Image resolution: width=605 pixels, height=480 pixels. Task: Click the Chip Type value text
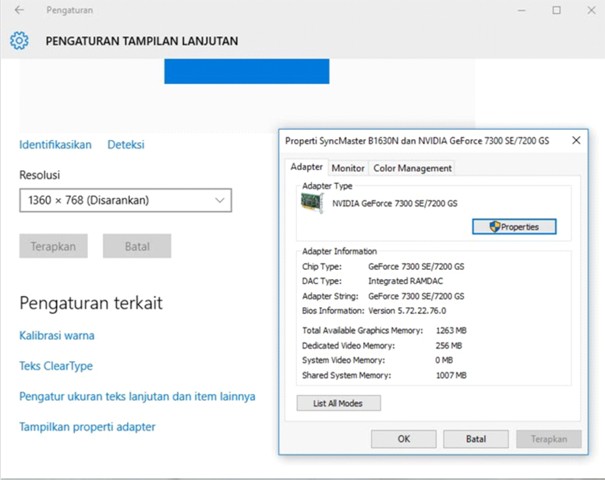[x=416, y=266]
